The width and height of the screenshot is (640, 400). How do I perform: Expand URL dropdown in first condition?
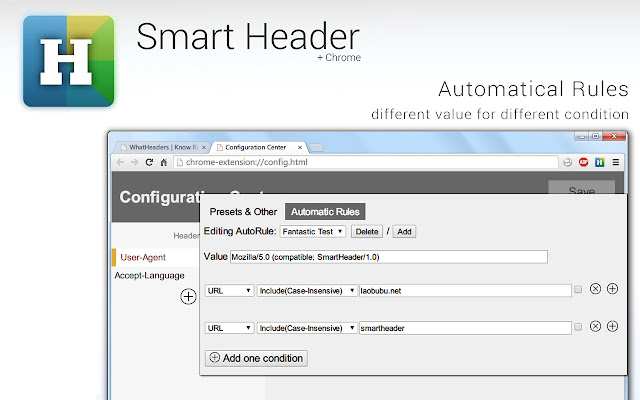230,290
